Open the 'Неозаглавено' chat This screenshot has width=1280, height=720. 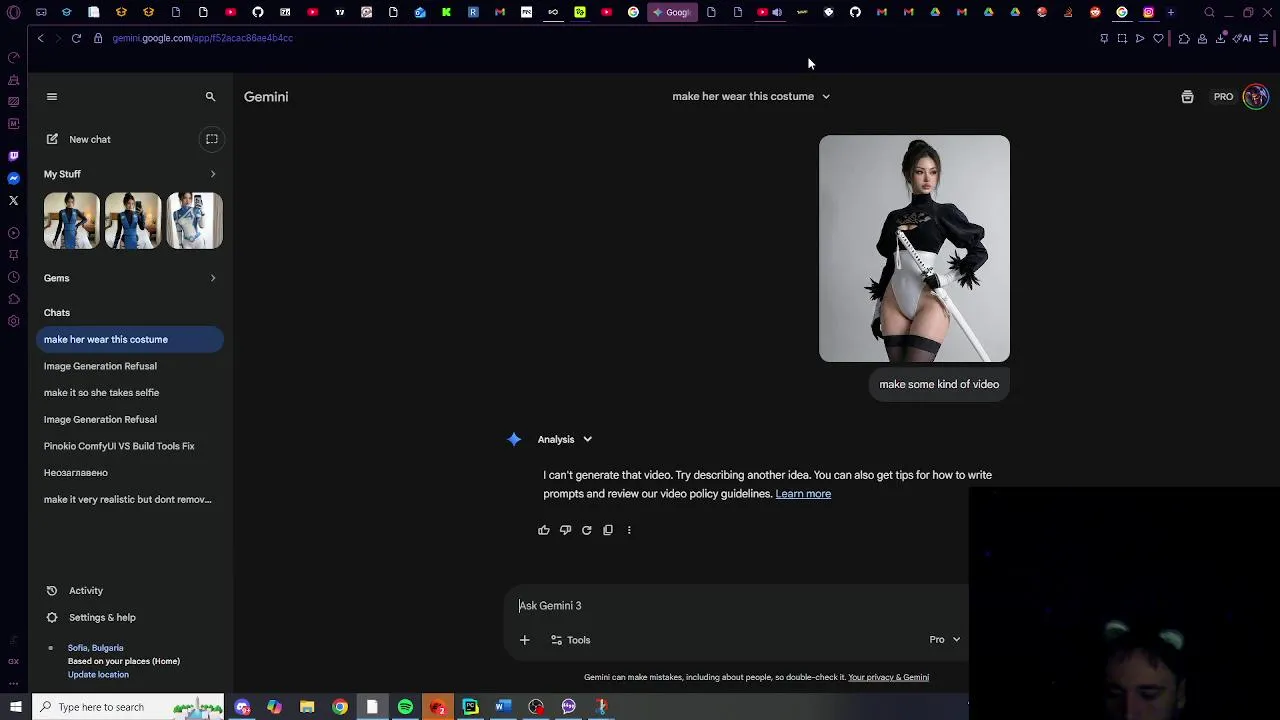point(130,473)
